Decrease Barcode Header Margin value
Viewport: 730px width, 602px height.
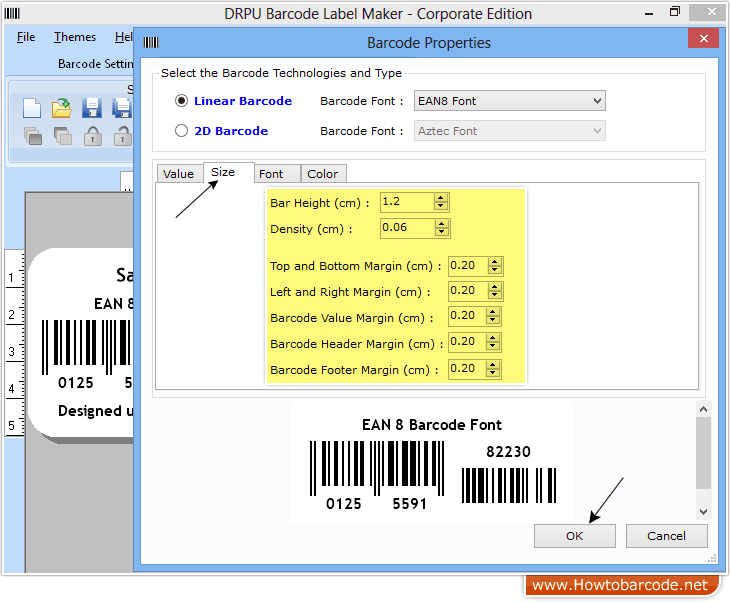tap(493, 347)
